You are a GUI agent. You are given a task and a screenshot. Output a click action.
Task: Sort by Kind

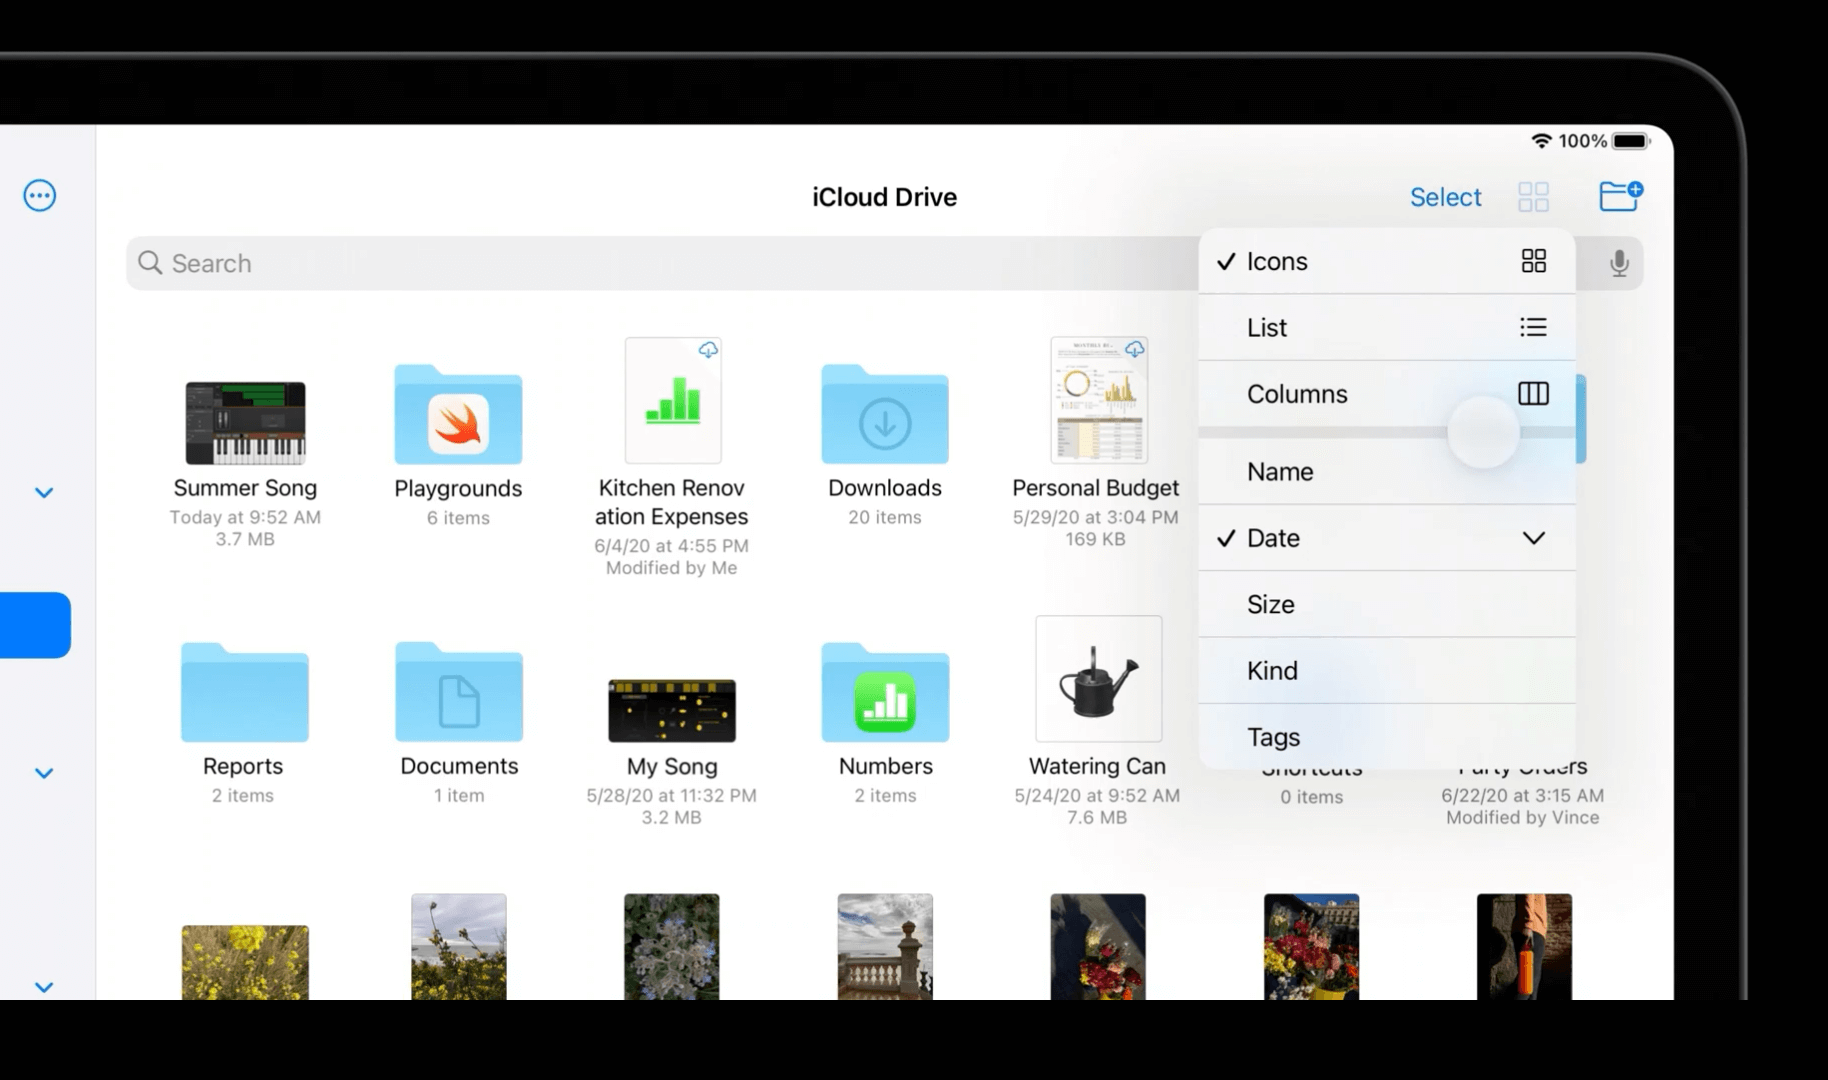coord(1386,670)
